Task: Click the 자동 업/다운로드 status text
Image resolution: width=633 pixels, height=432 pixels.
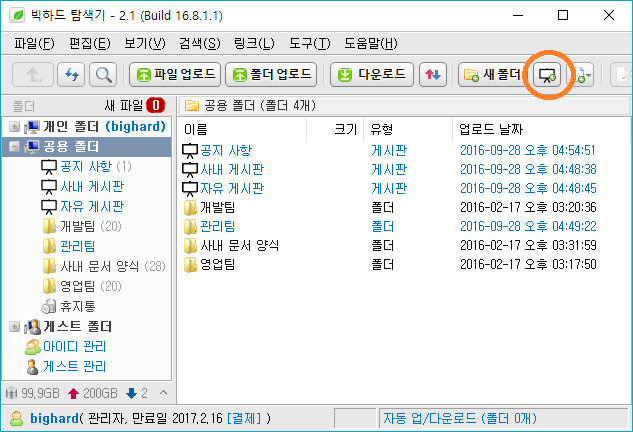Action: pyautogui.click(x=460, y=418)
